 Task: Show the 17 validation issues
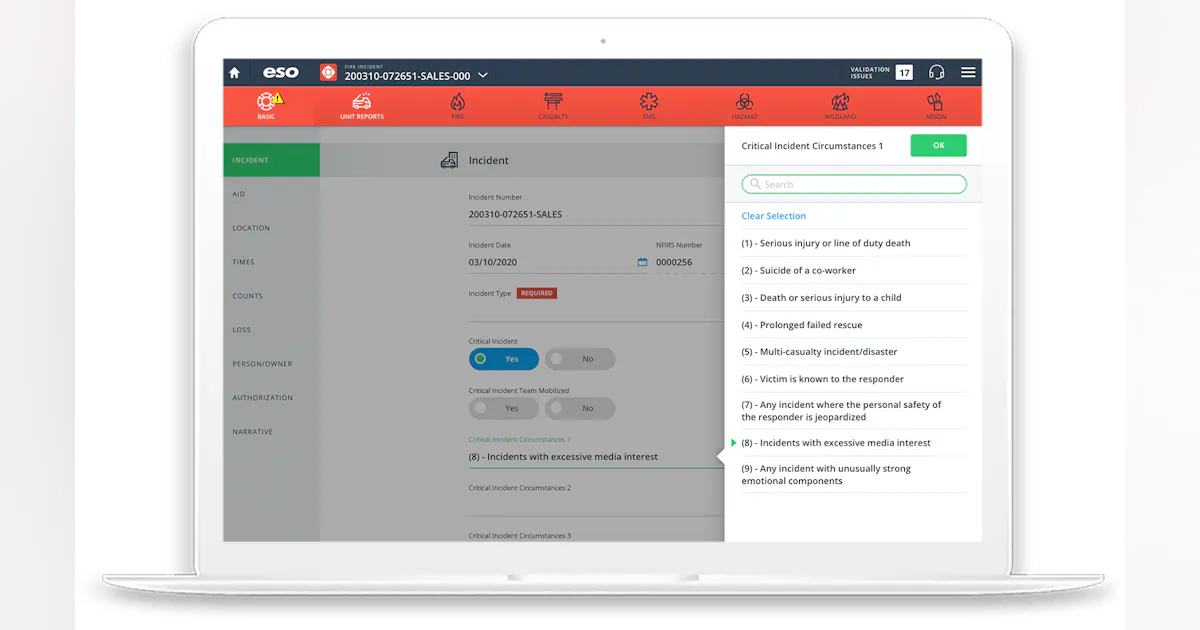click(904, 73)
